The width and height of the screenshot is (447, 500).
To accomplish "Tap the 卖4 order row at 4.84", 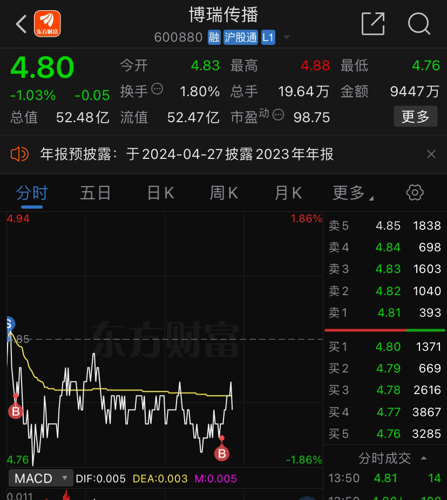I will point(385,247).
